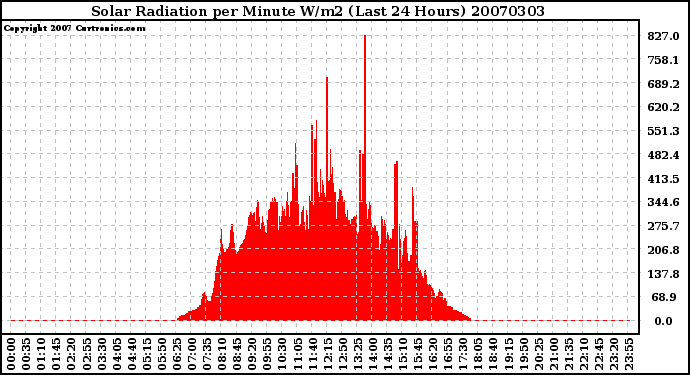Click the x-axis time label 11:05

(x=297, y=354)
